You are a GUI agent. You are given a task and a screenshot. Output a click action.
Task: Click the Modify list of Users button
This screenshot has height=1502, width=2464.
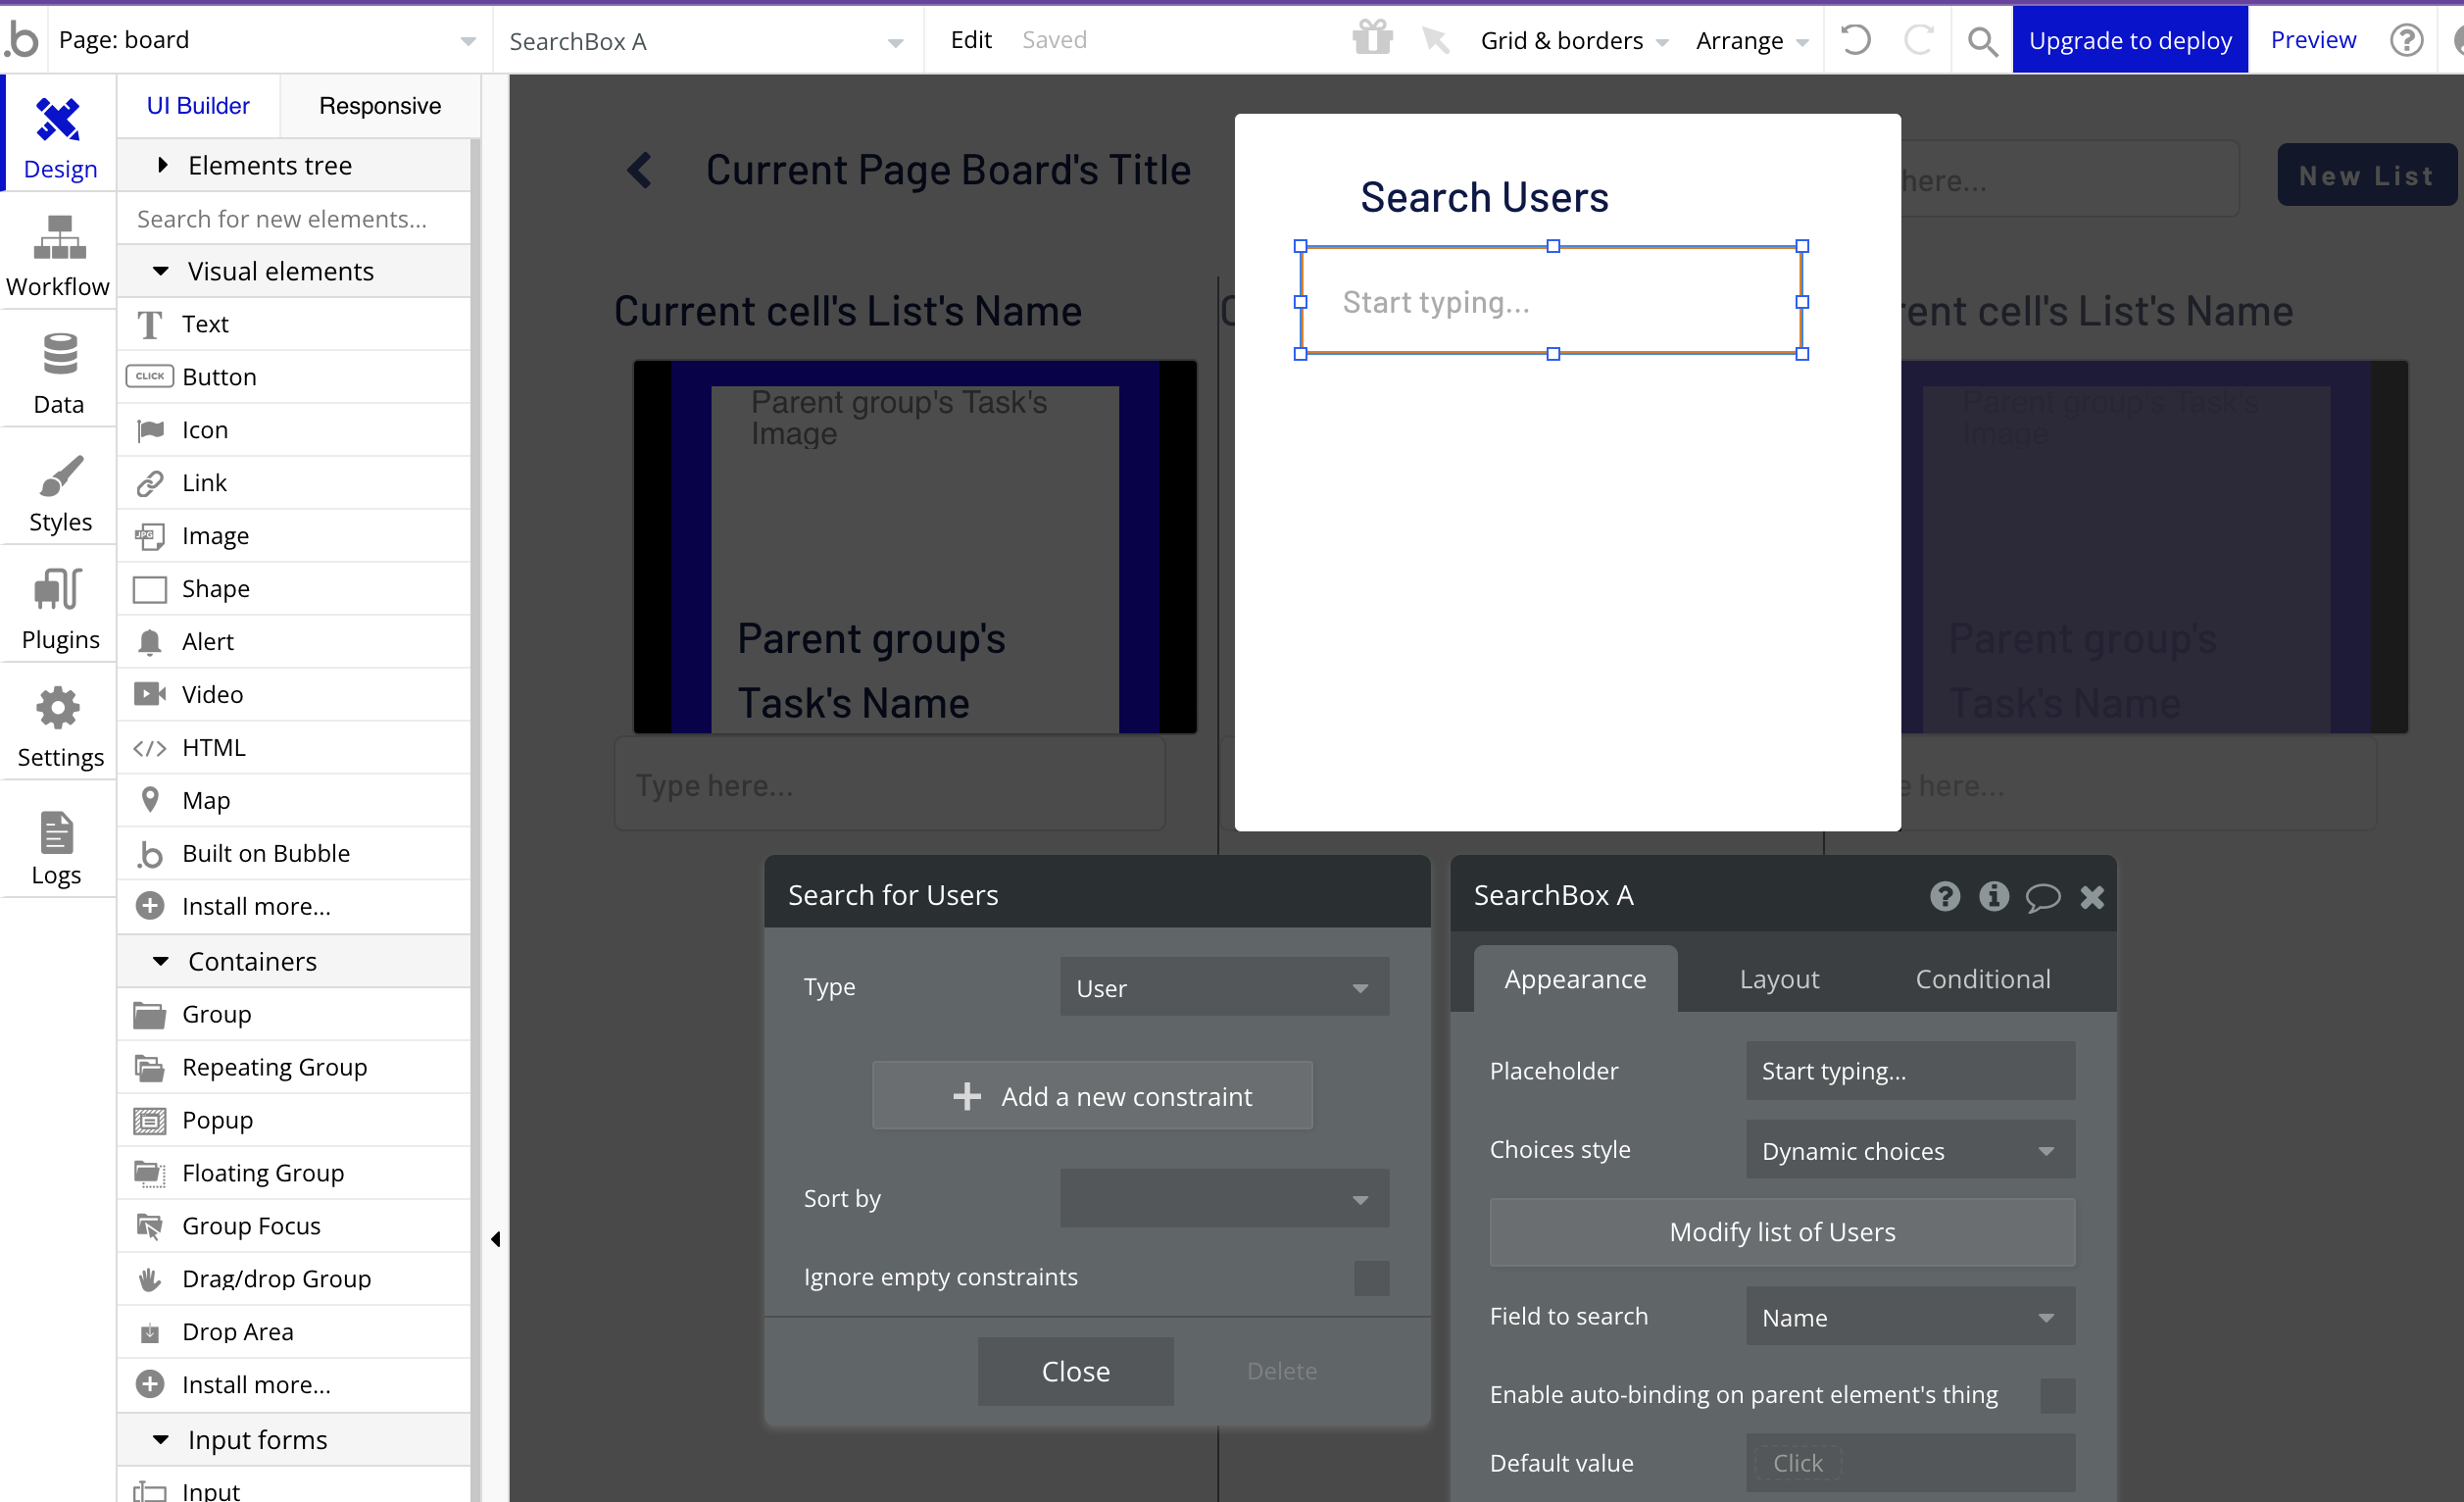1781,1232
